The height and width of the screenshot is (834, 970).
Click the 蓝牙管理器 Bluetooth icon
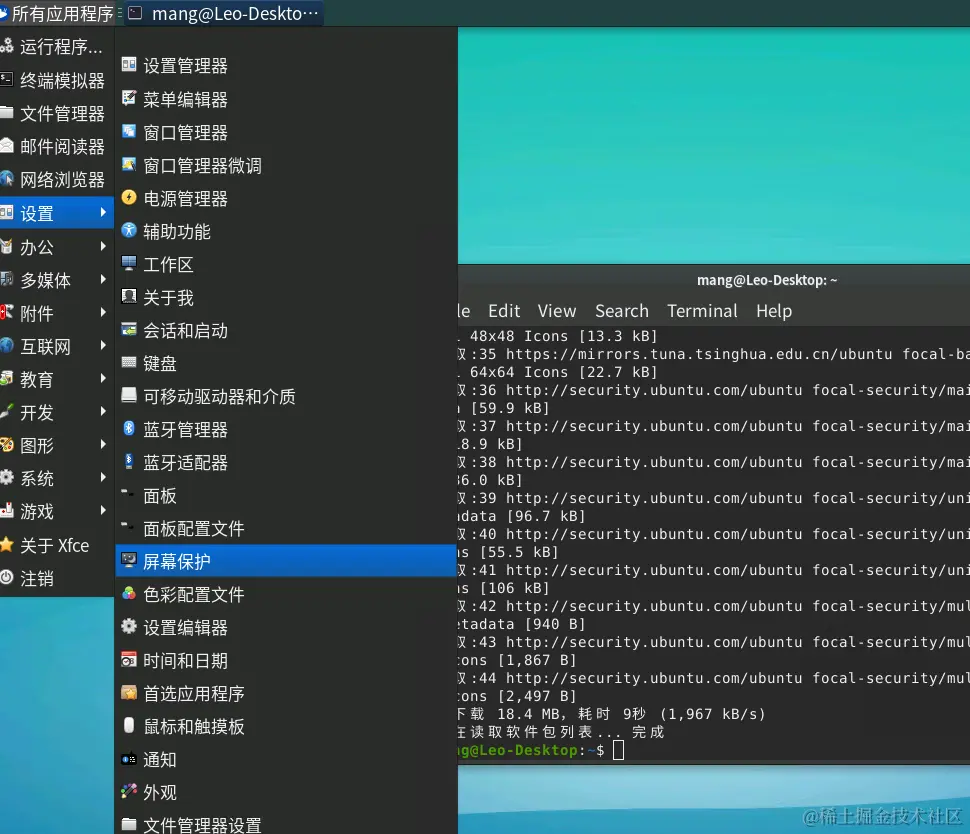[x=129, y=428]
